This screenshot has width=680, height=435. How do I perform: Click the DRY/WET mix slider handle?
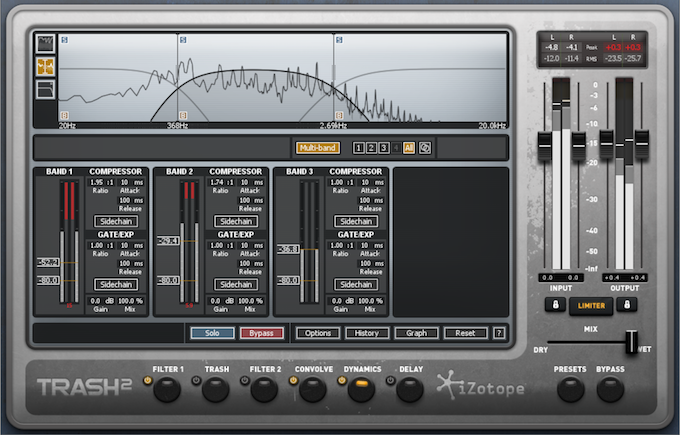tap(631, 342)
